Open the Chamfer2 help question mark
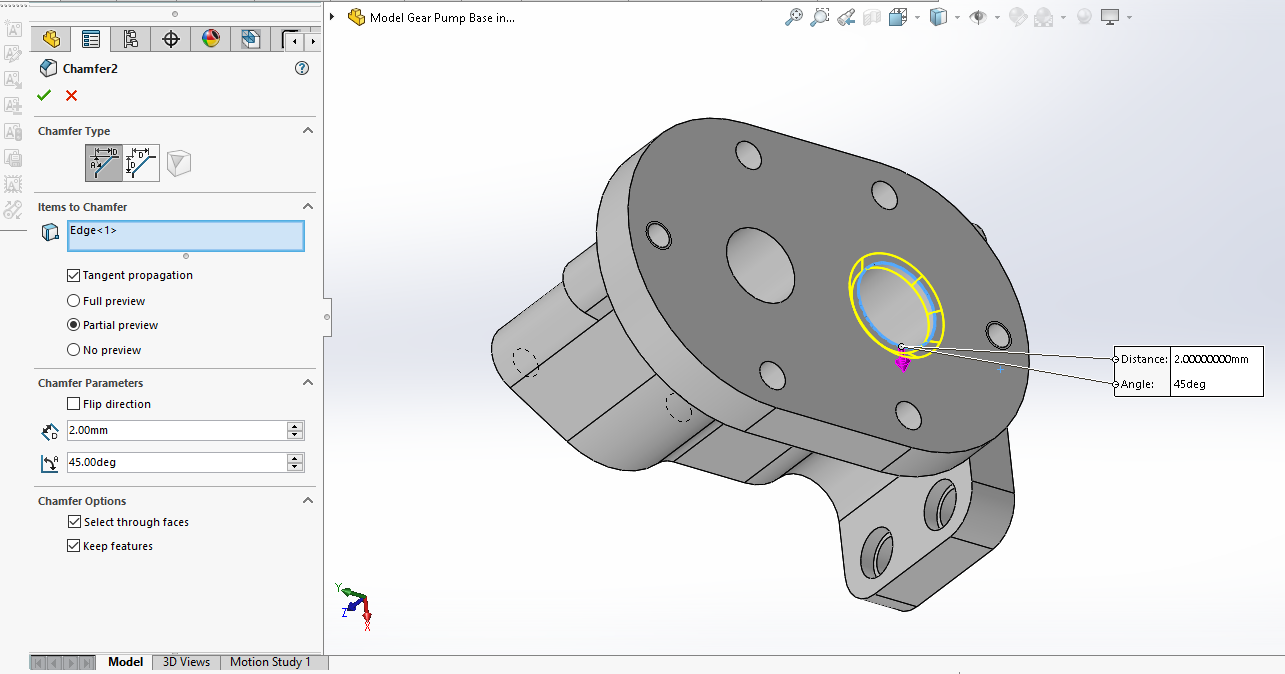The image size is (1285, 674). coord(302,68)
